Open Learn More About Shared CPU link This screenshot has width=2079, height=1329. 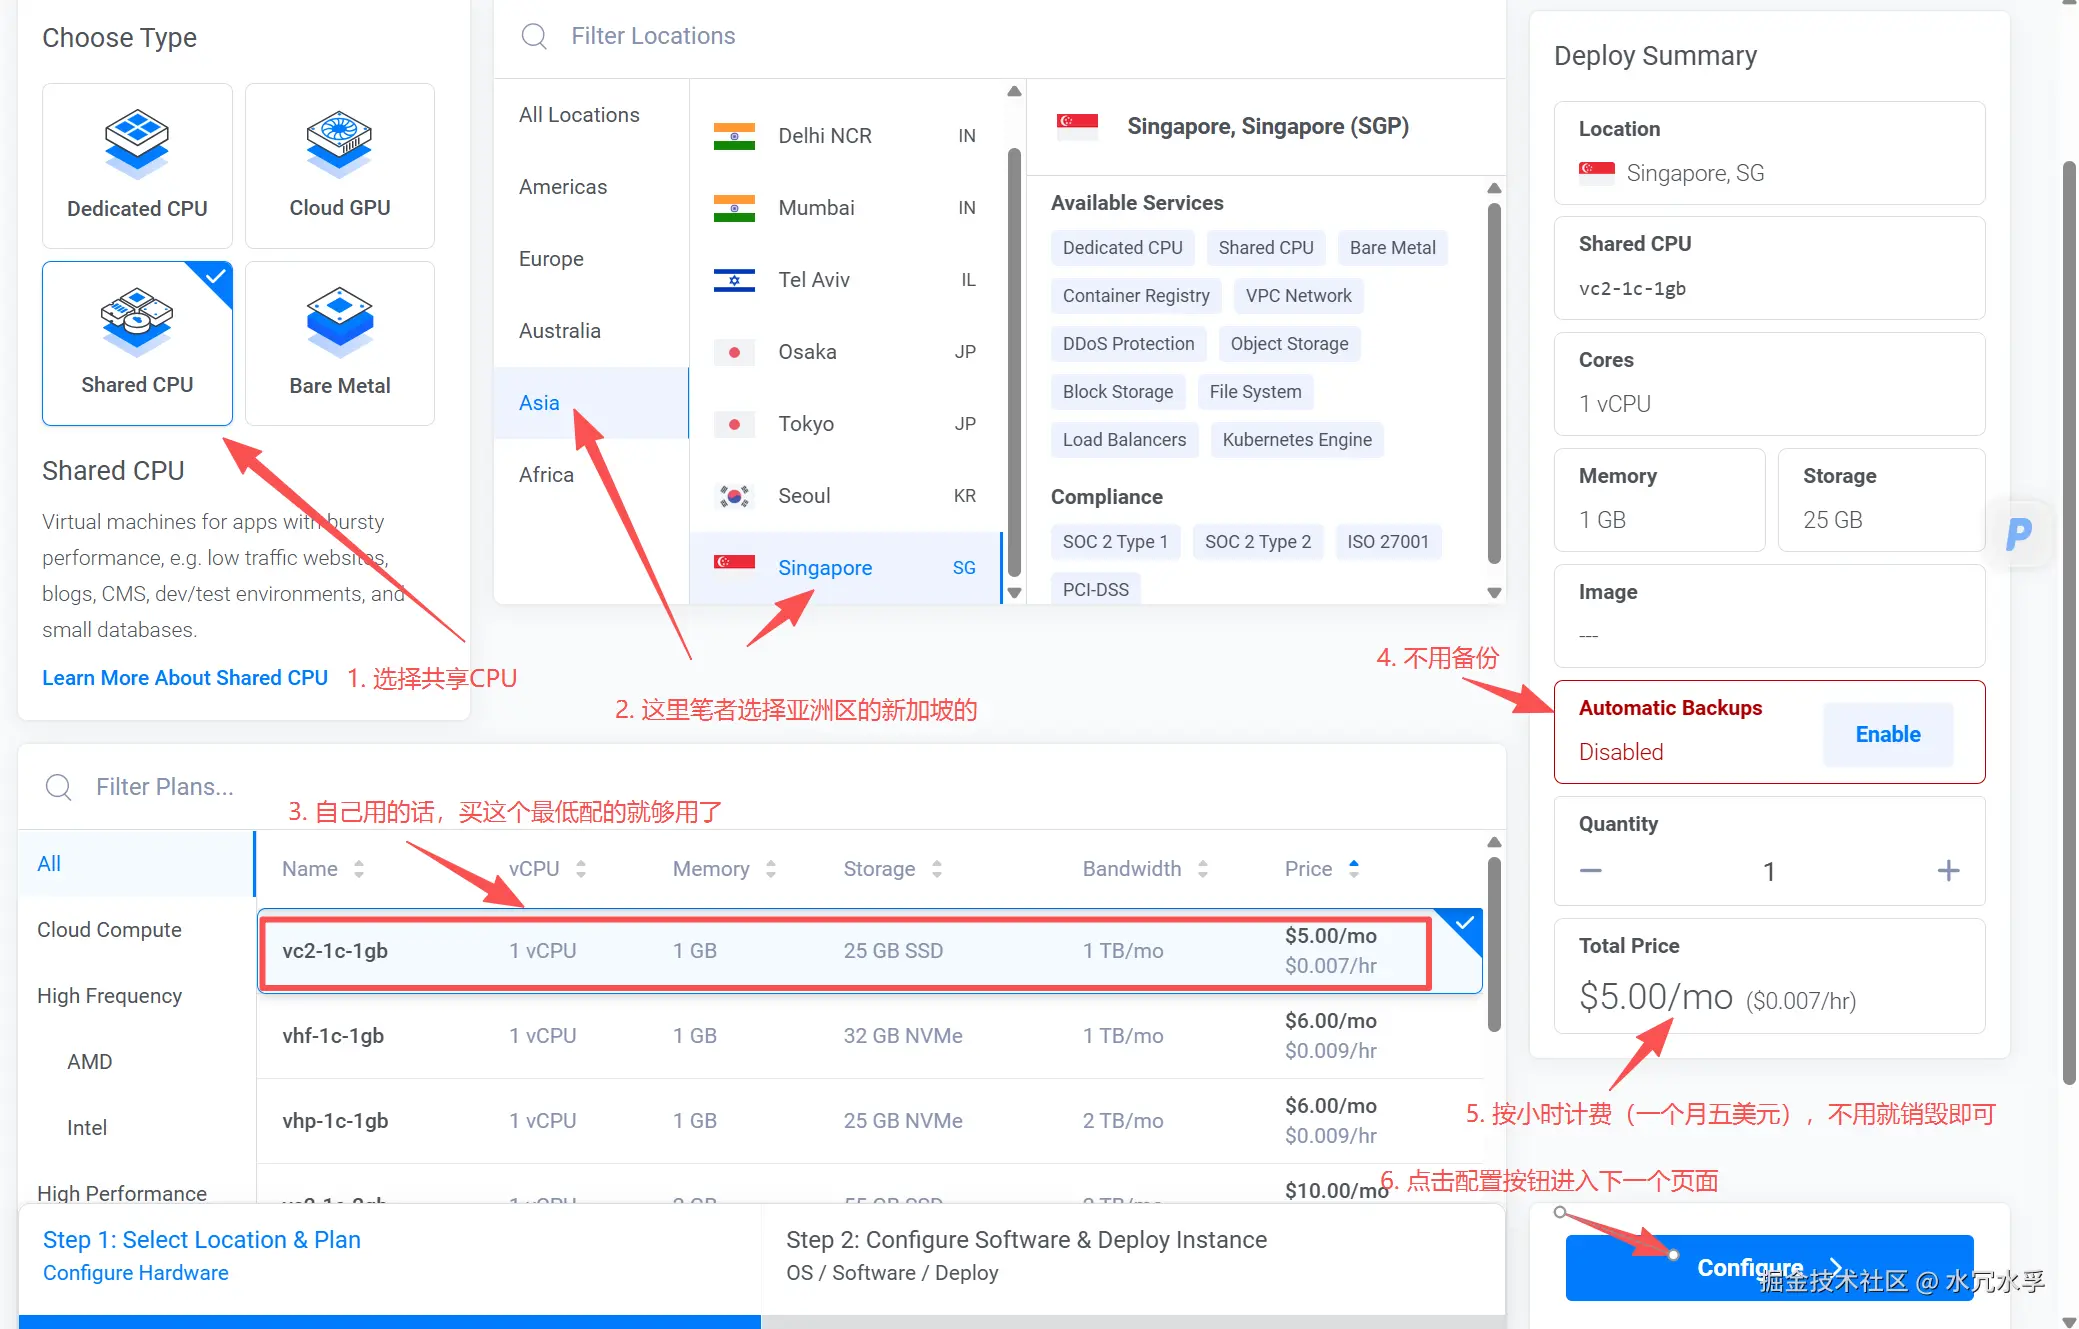pyautogui.click(x=185, y=678)
